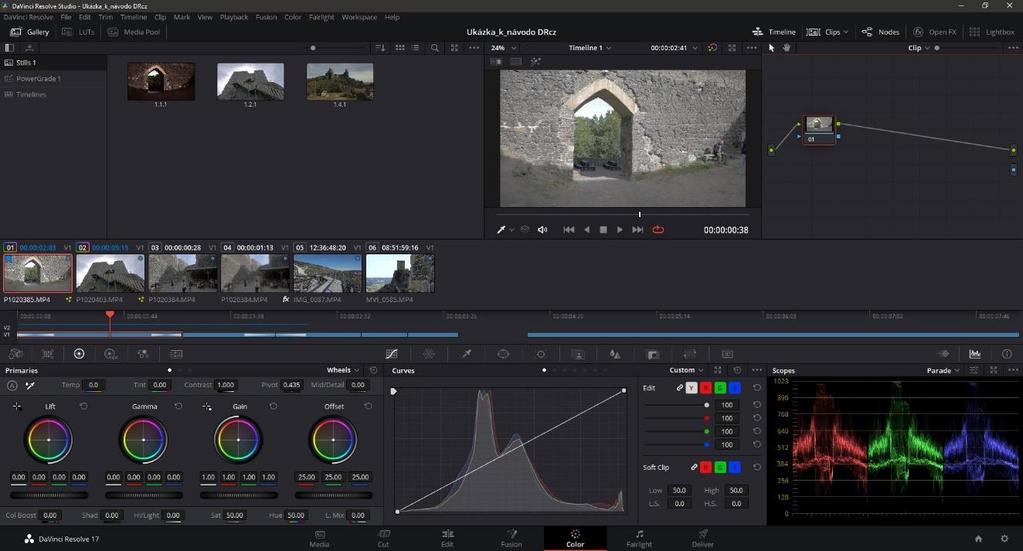Open the Tracker palette icon
The image size is (1023, 551).
(x=540, y=354)
